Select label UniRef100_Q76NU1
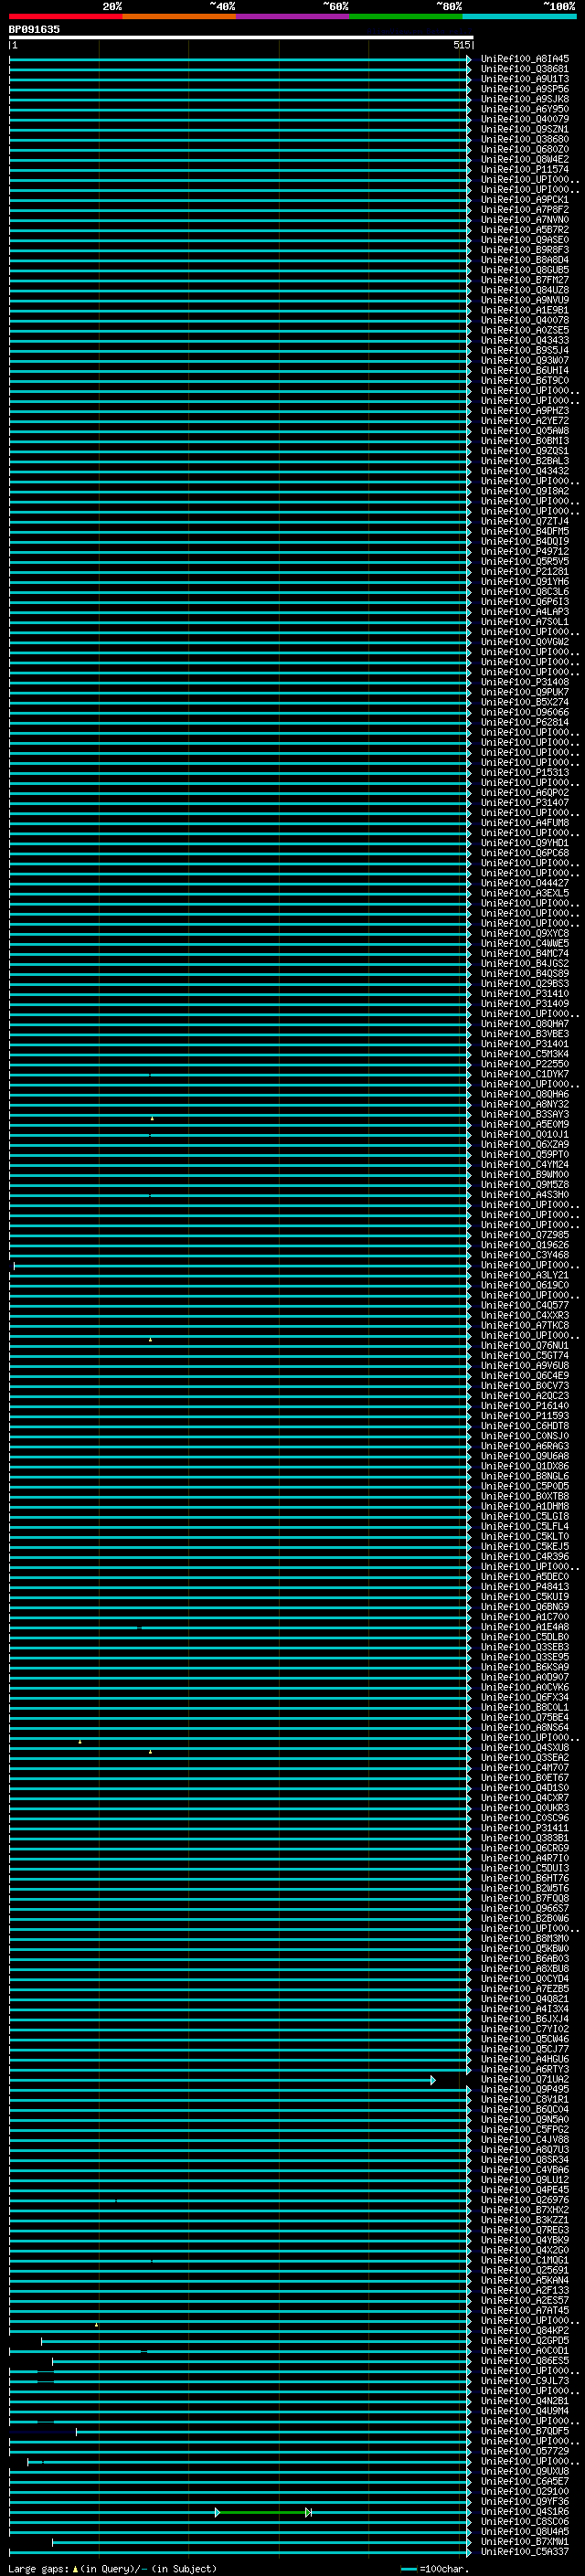 click(x=524, y=1346)
